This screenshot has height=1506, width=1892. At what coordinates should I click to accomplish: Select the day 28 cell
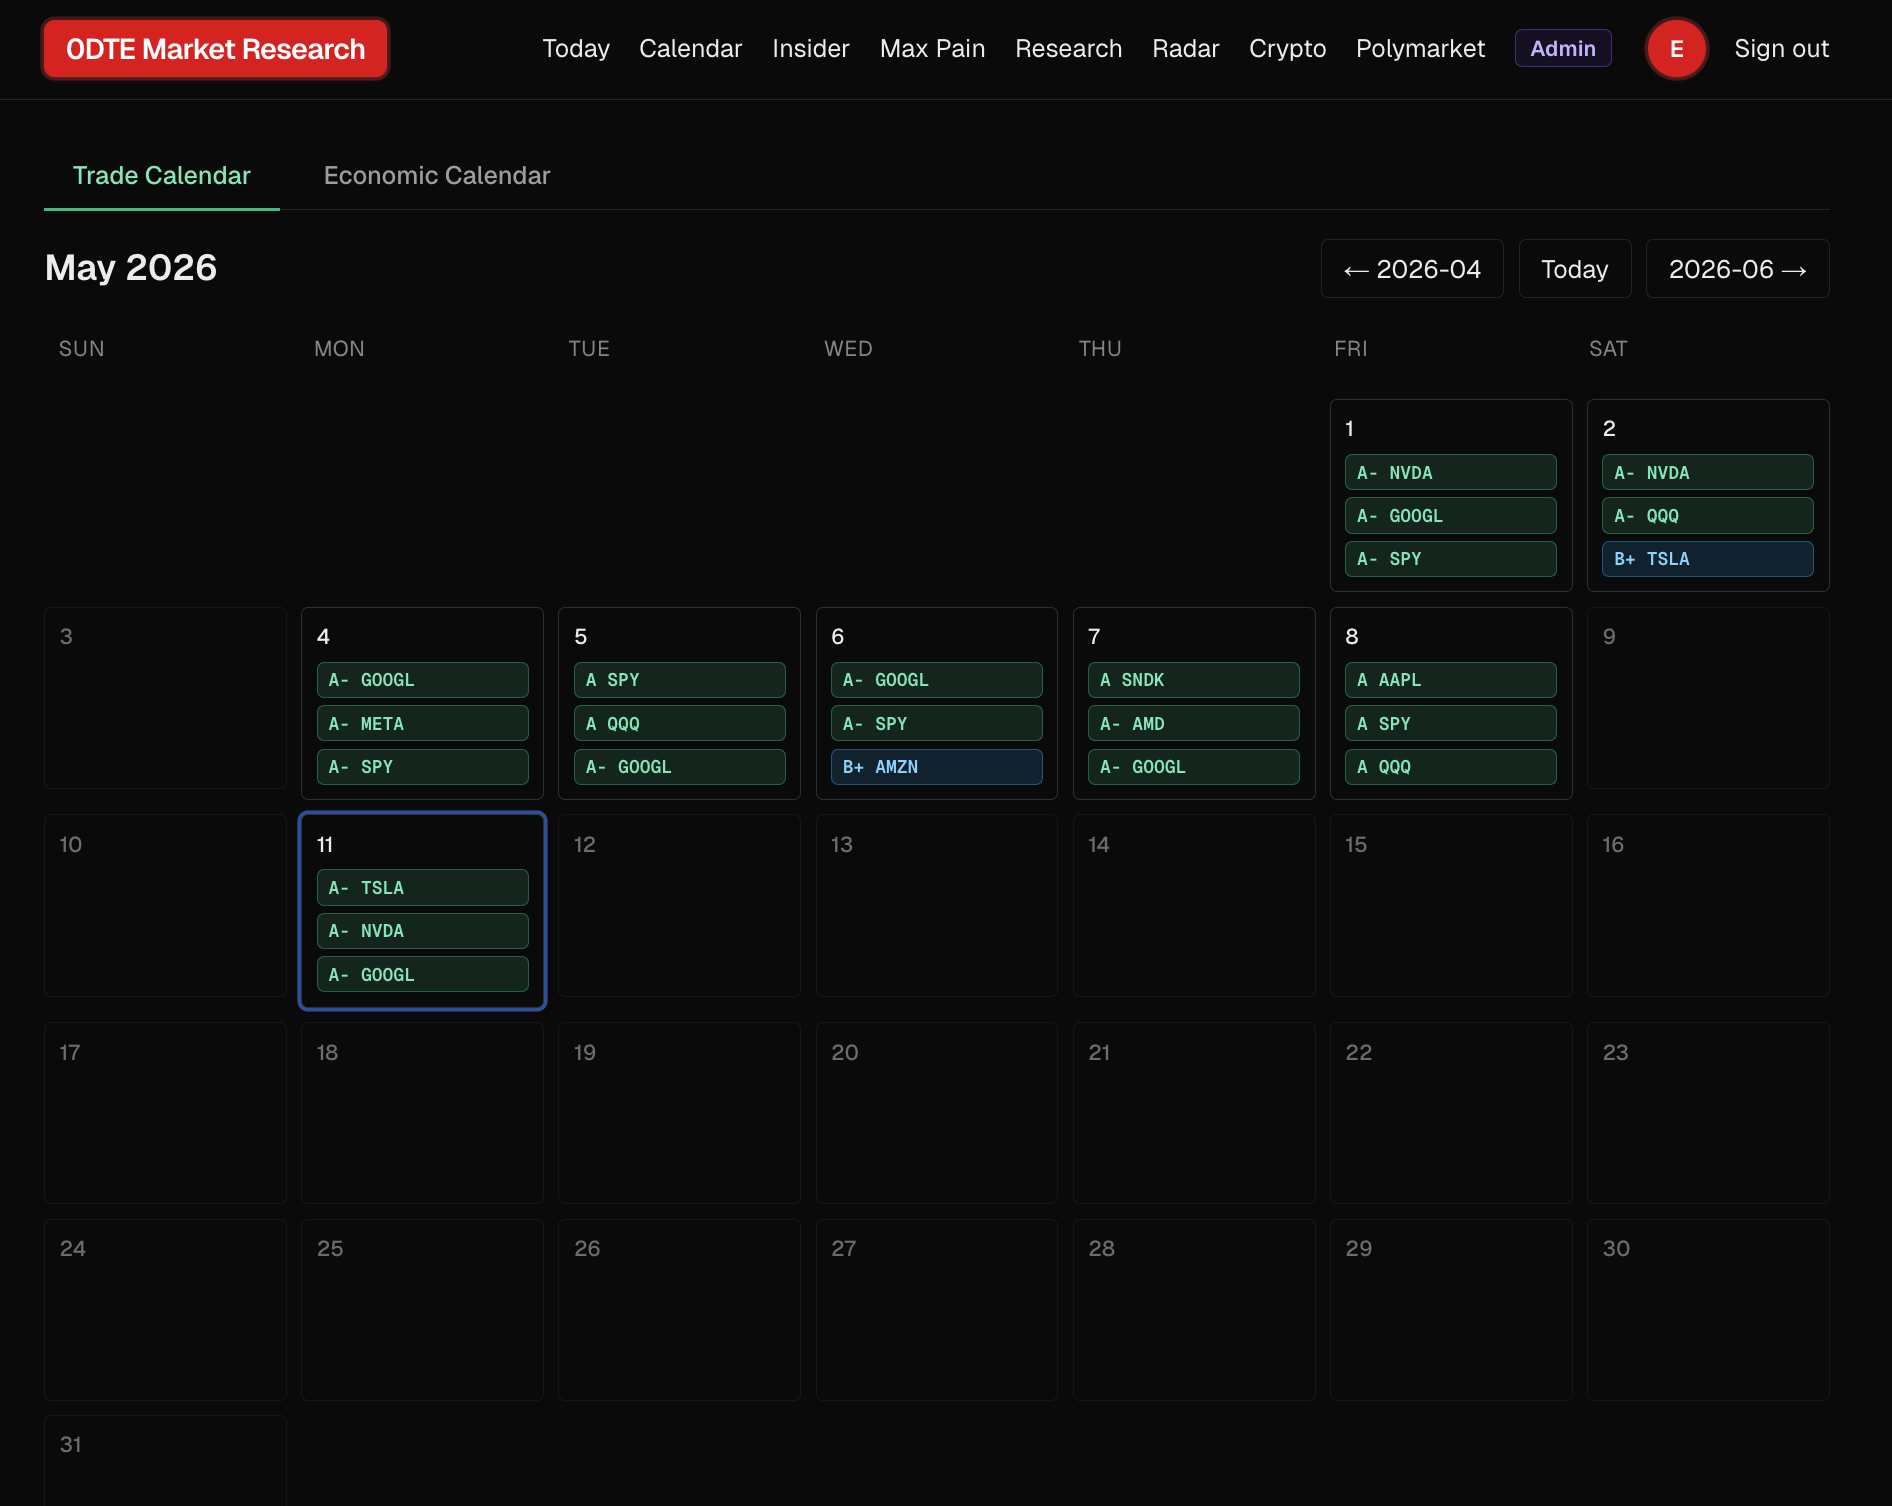point(1194,1310)
